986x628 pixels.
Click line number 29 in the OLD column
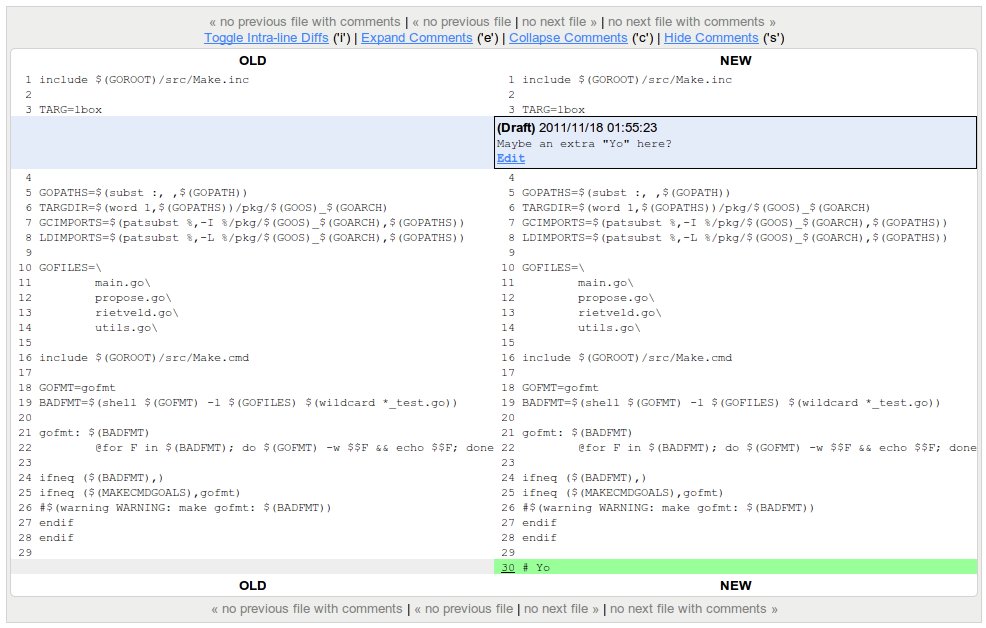point(25,553)
